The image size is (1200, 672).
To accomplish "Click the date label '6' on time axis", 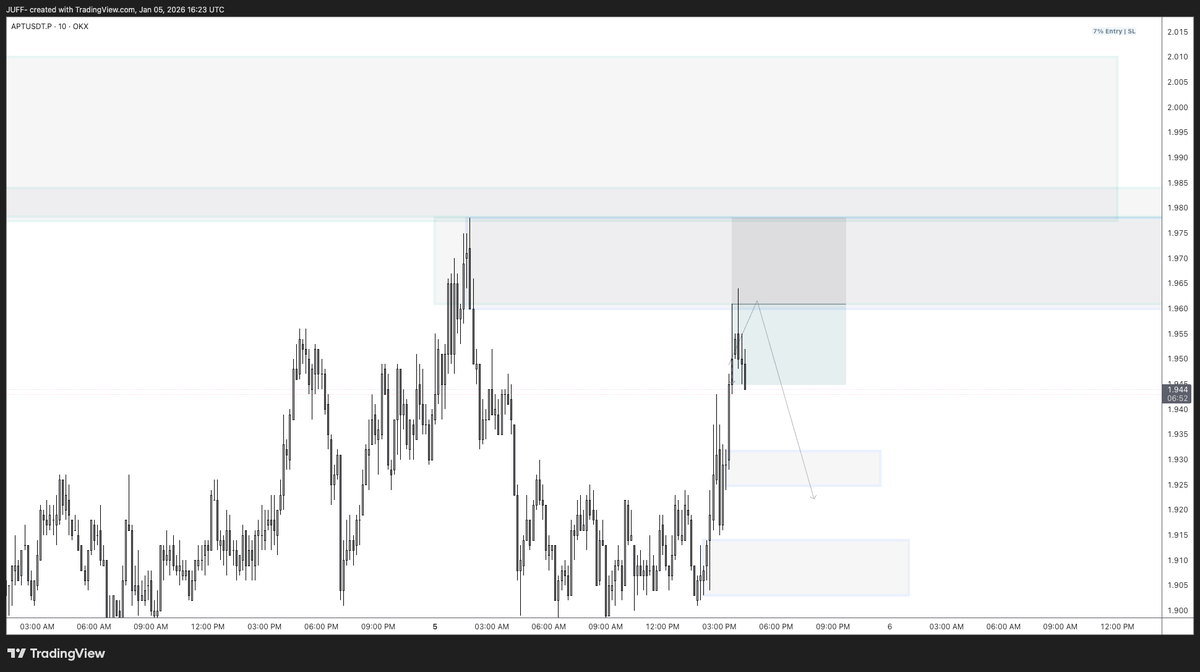I will click(889, 627).
